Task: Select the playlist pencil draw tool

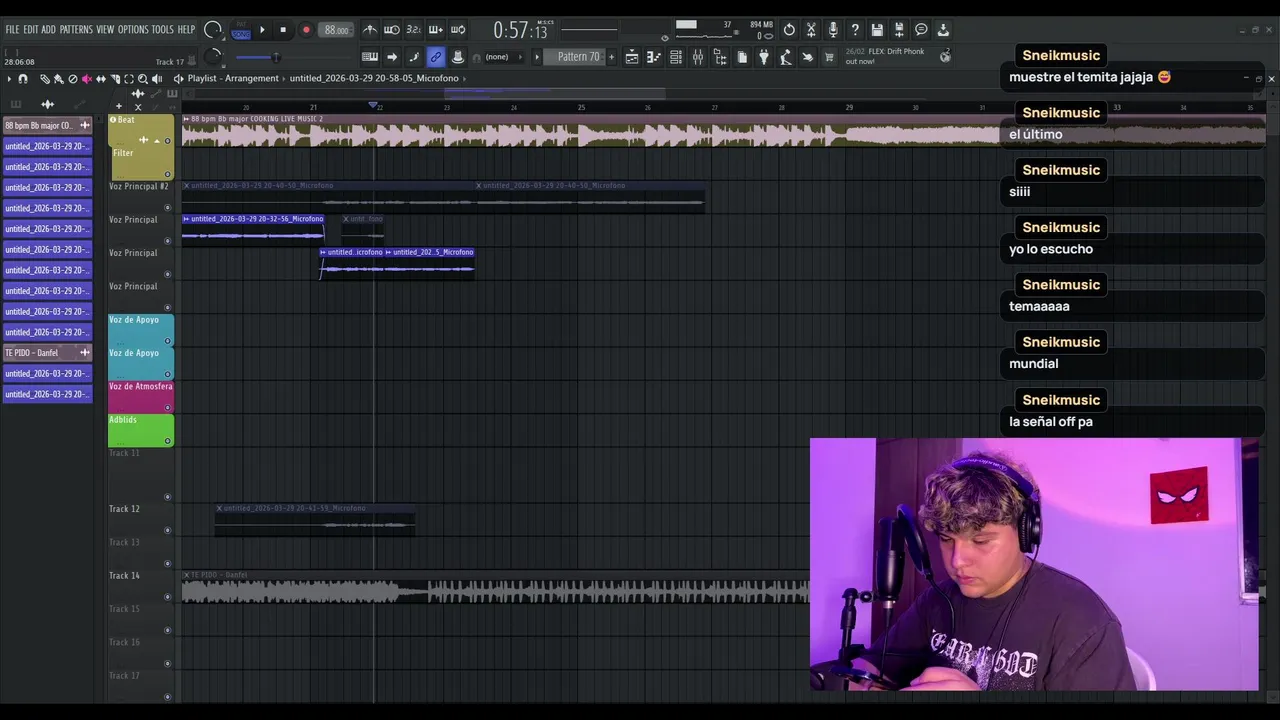Action: click(44, 78)
